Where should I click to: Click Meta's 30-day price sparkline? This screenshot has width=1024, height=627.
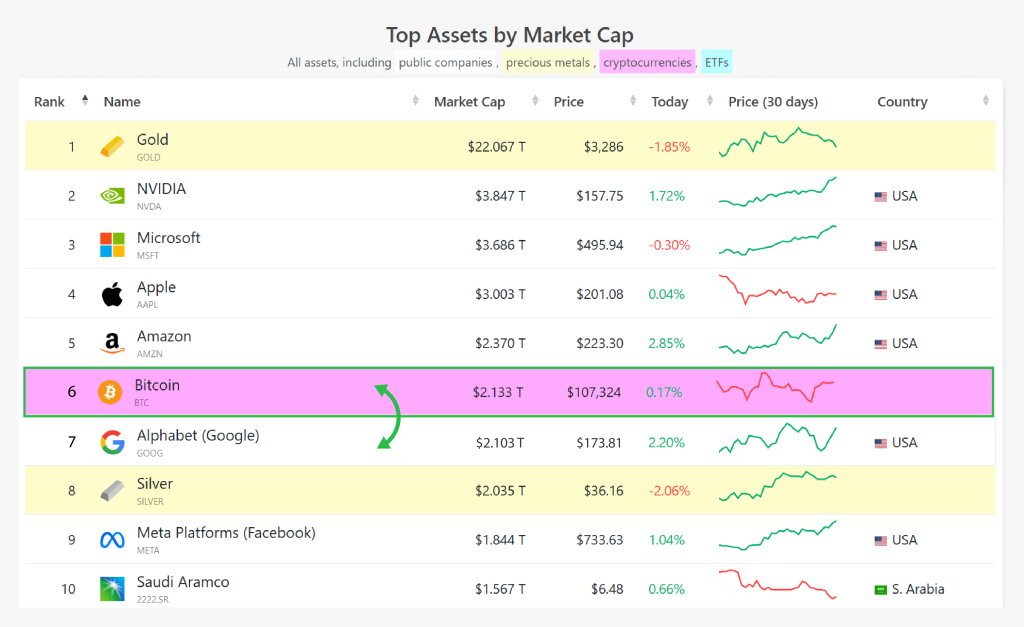(777, 535)
